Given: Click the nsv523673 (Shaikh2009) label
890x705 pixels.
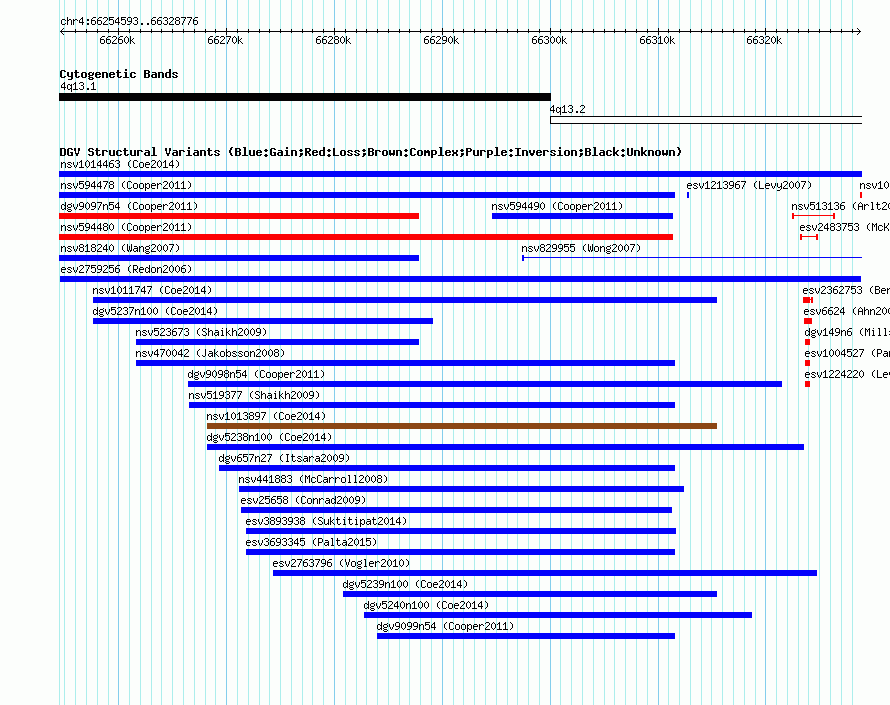Looking at the screenshot, I should pyautogui.click(x=201, y=332).
